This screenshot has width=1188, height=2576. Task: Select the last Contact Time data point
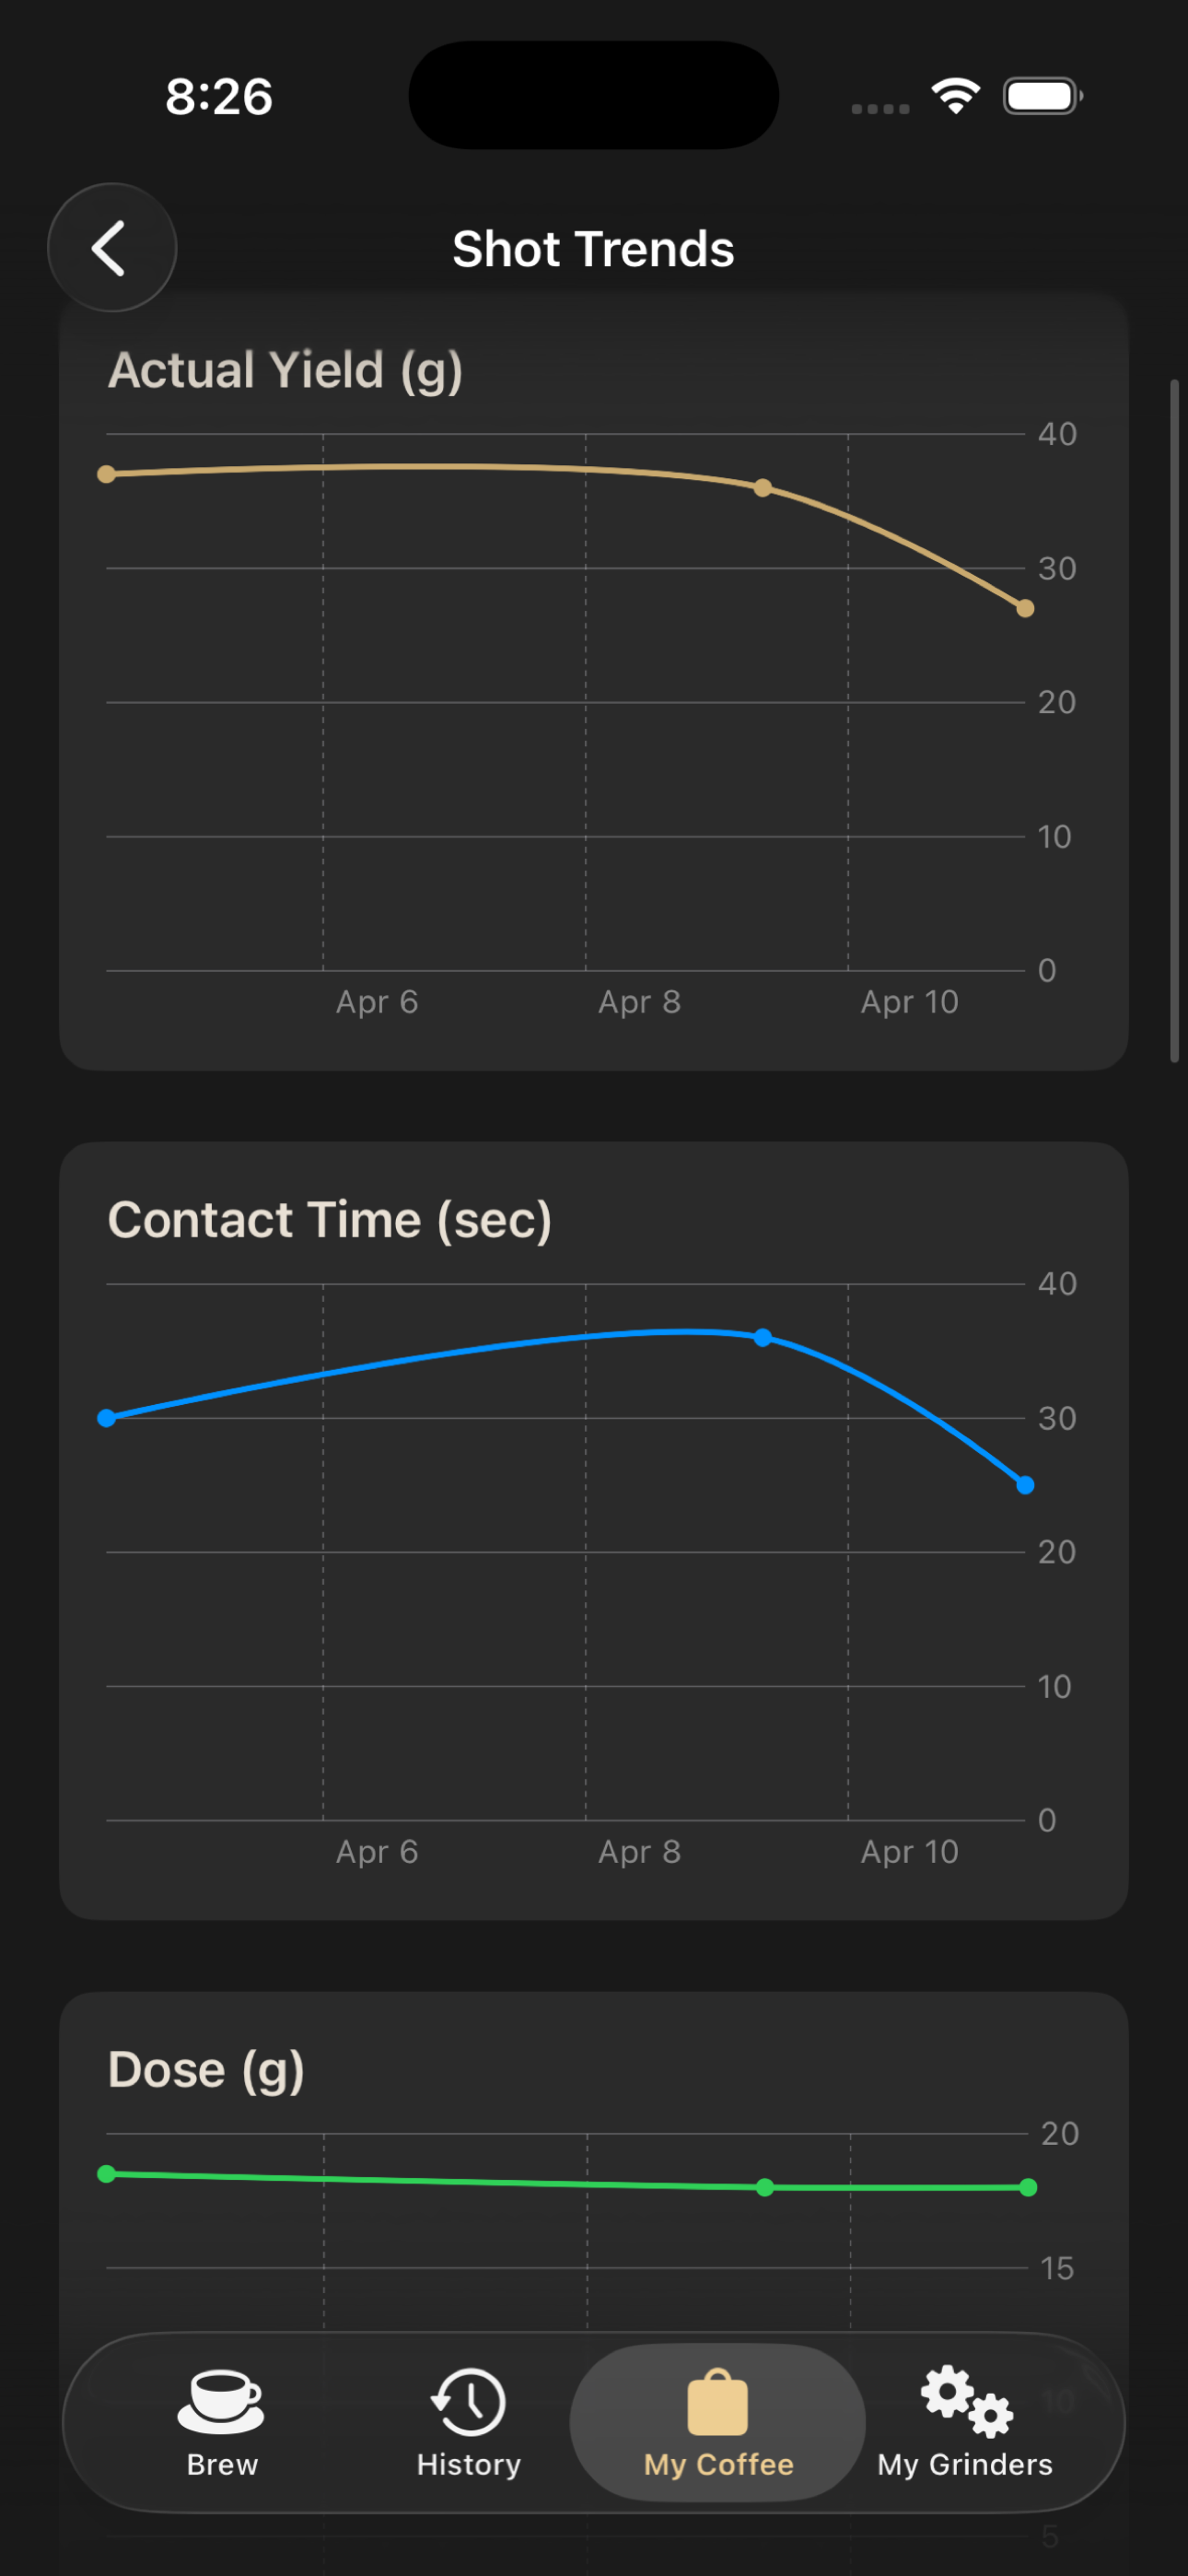coord(1025,1485)
